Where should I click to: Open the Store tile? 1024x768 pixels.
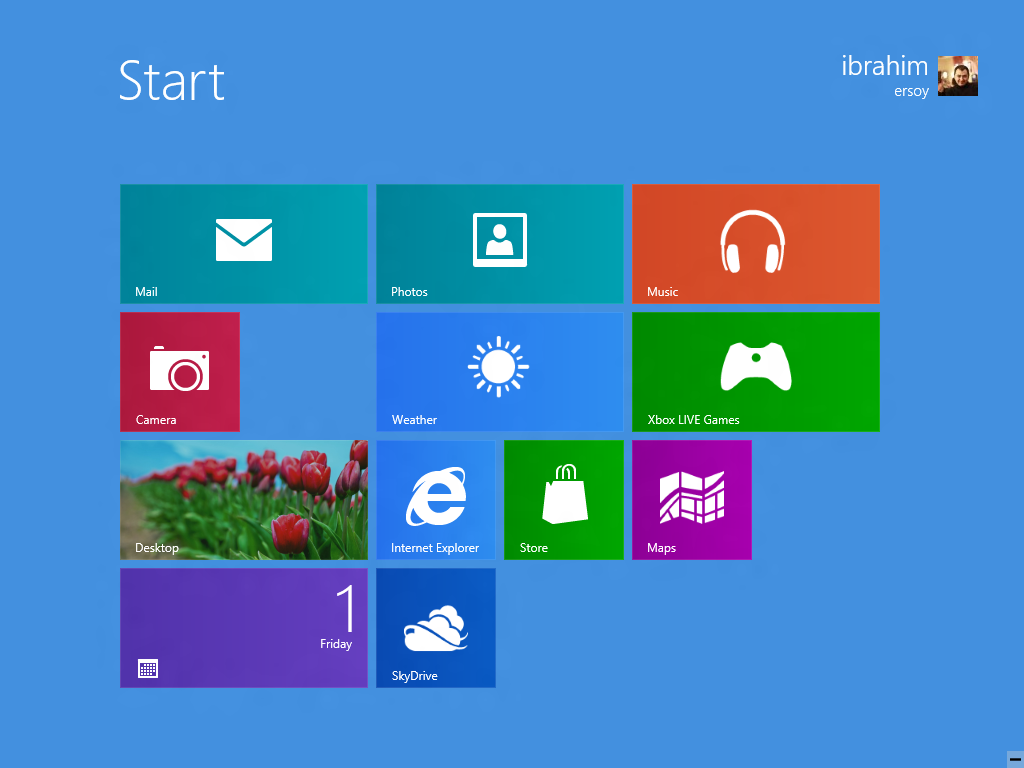pyautogui.click(x=564, y=500)
